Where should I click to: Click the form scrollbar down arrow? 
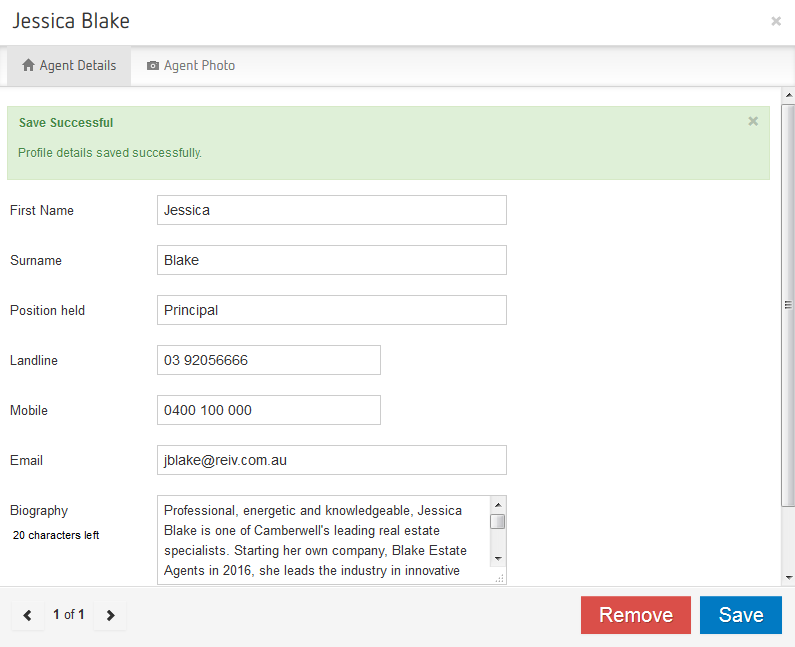click(x=787, y=577)
